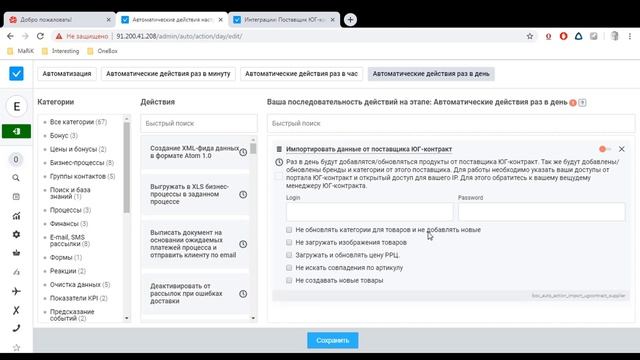This screenshot has width=640, height=360.
Task: Open the notifications counter showing 0
Action: click(16, 160)
